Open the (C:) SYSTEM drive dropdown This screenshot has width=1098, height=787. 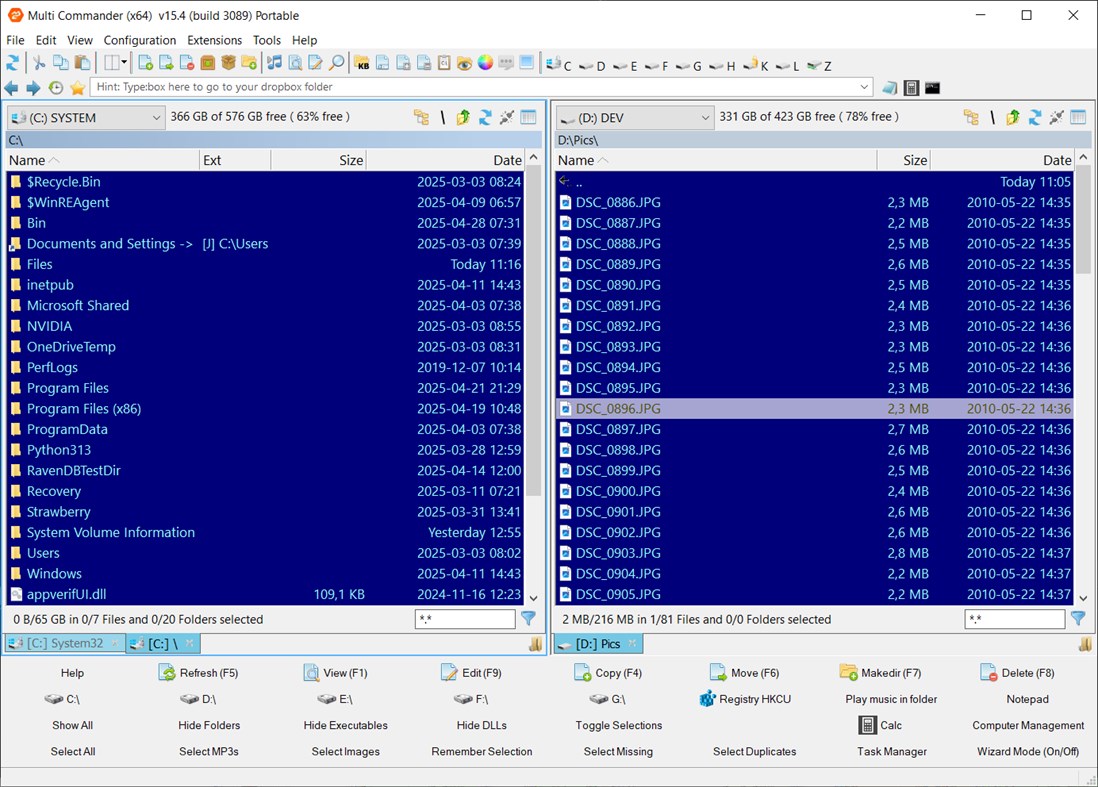(85, 117)
